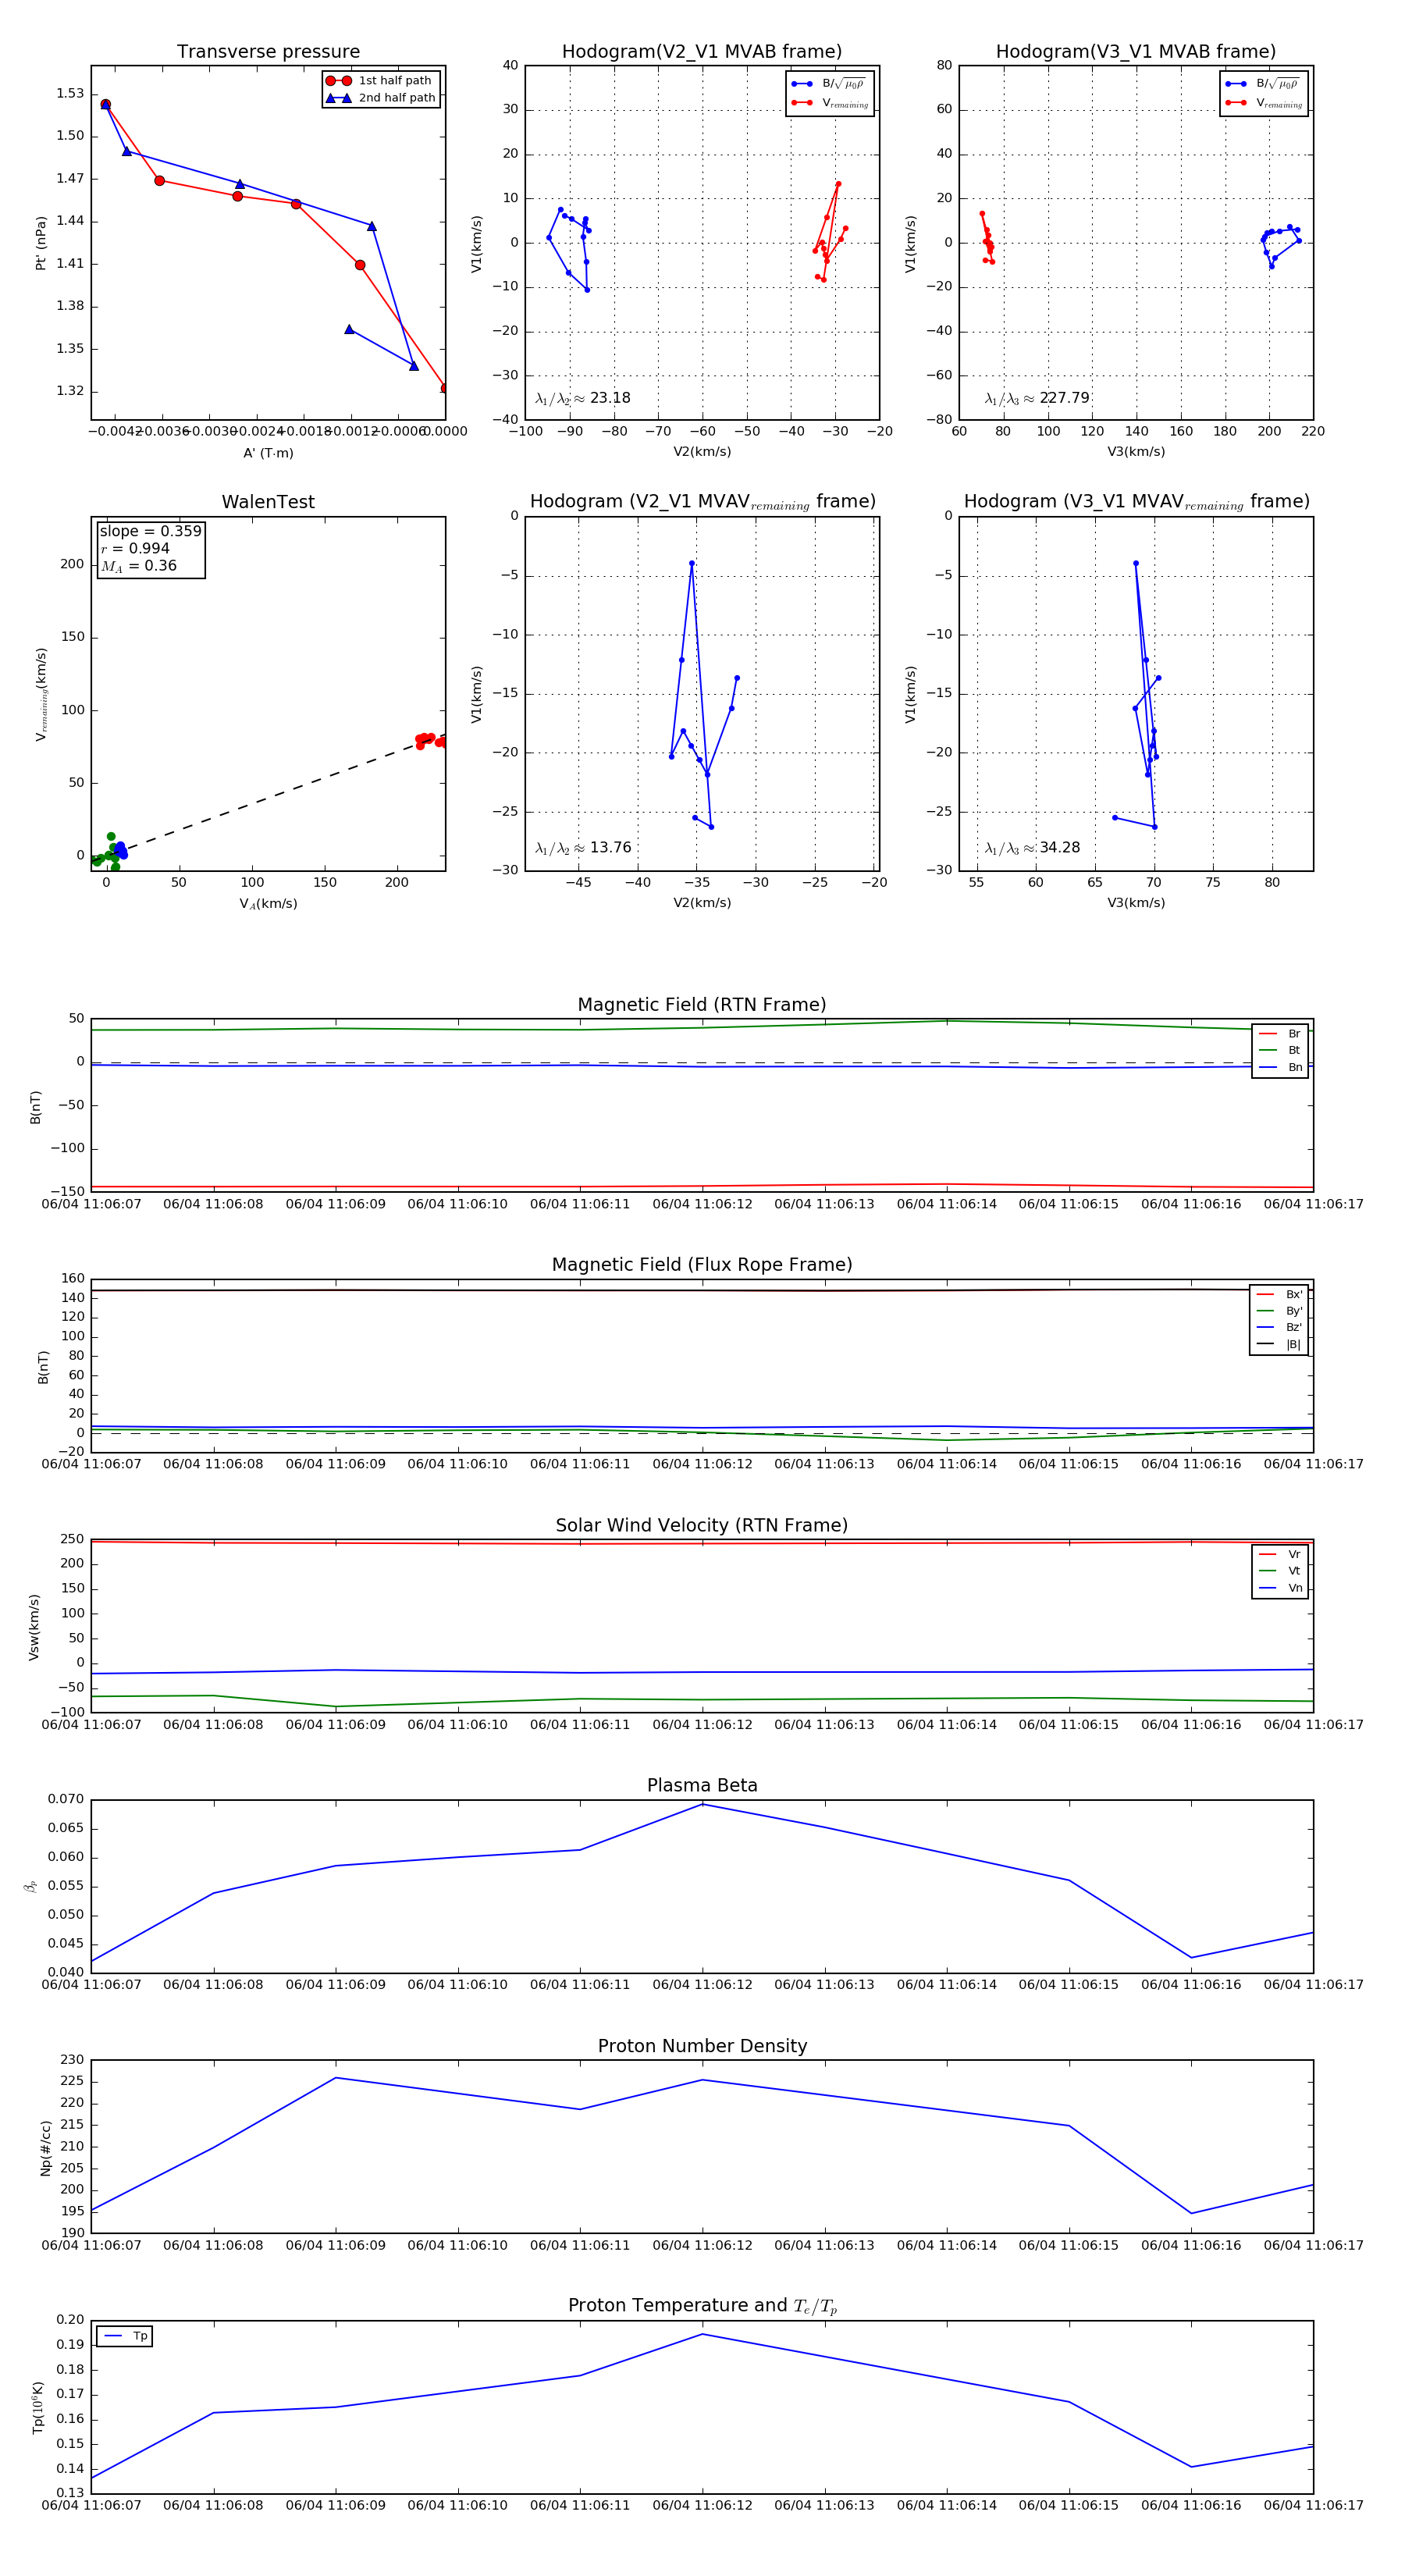The width and height of the screenshot is (1405, 2576).
Task: Click the 'Tp' legend entry
Action: 126,2336
